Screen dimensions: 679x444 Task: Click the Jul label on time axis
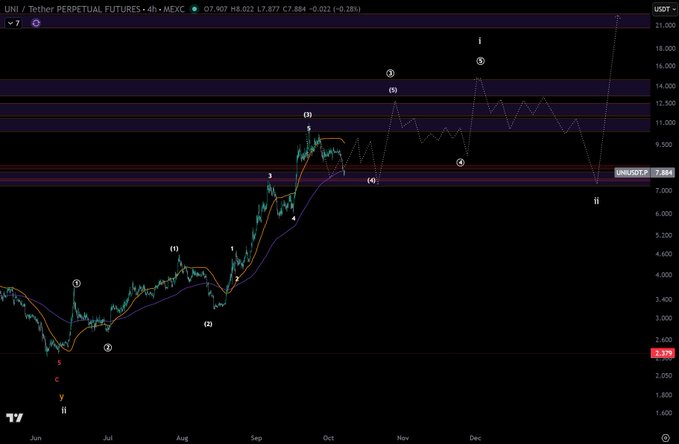[107, 438]
